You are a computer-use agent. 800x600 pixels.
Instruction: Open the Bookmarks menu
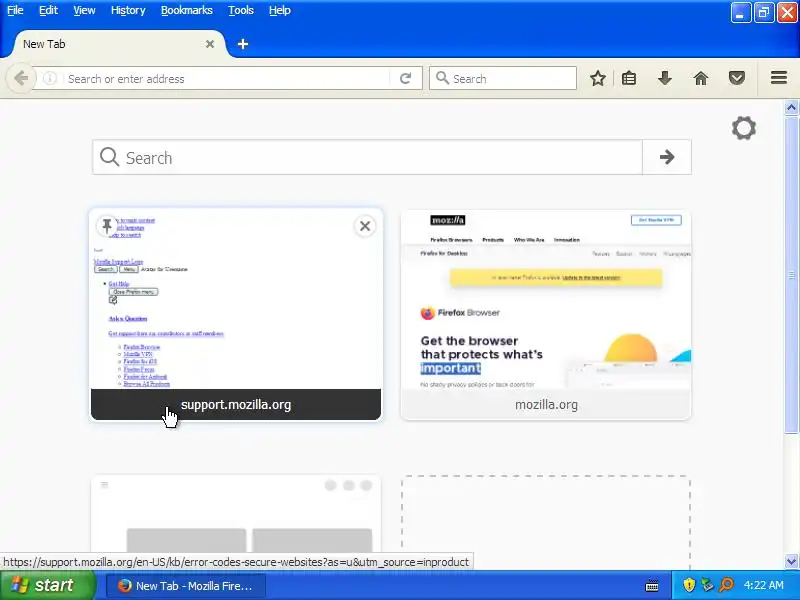click(187, 10)
